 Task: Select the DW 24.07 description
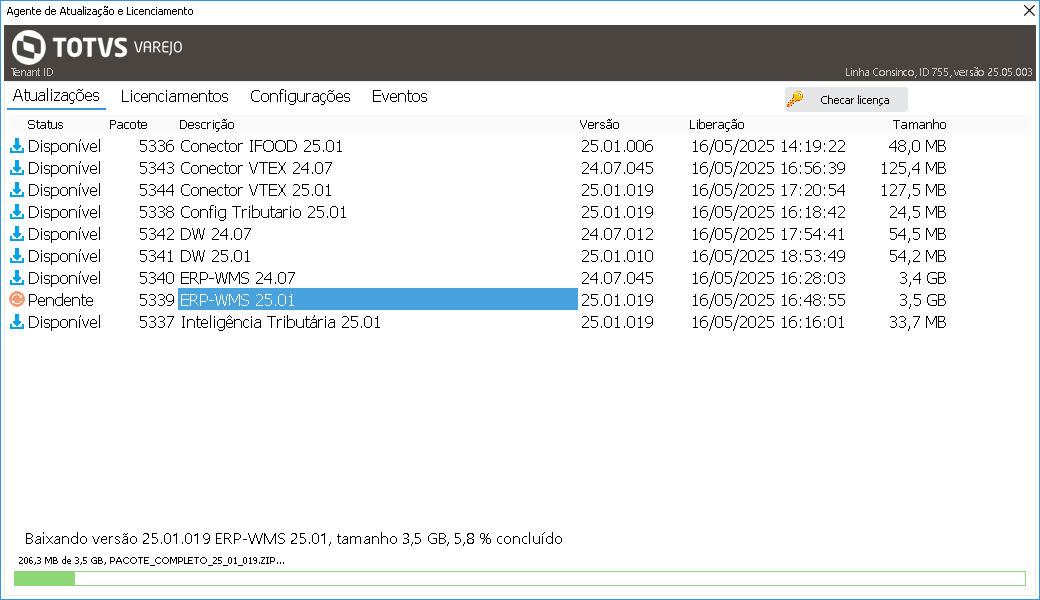point(216,233)
